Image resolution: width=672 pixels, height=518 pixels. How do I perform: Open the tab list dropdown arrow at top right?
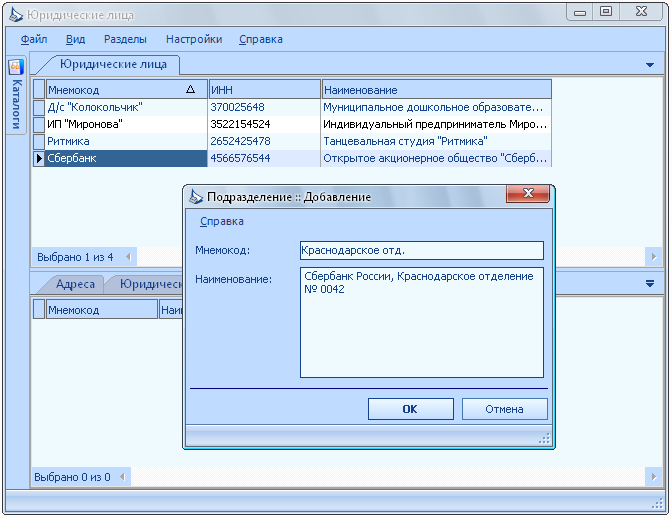coord(650,65)
